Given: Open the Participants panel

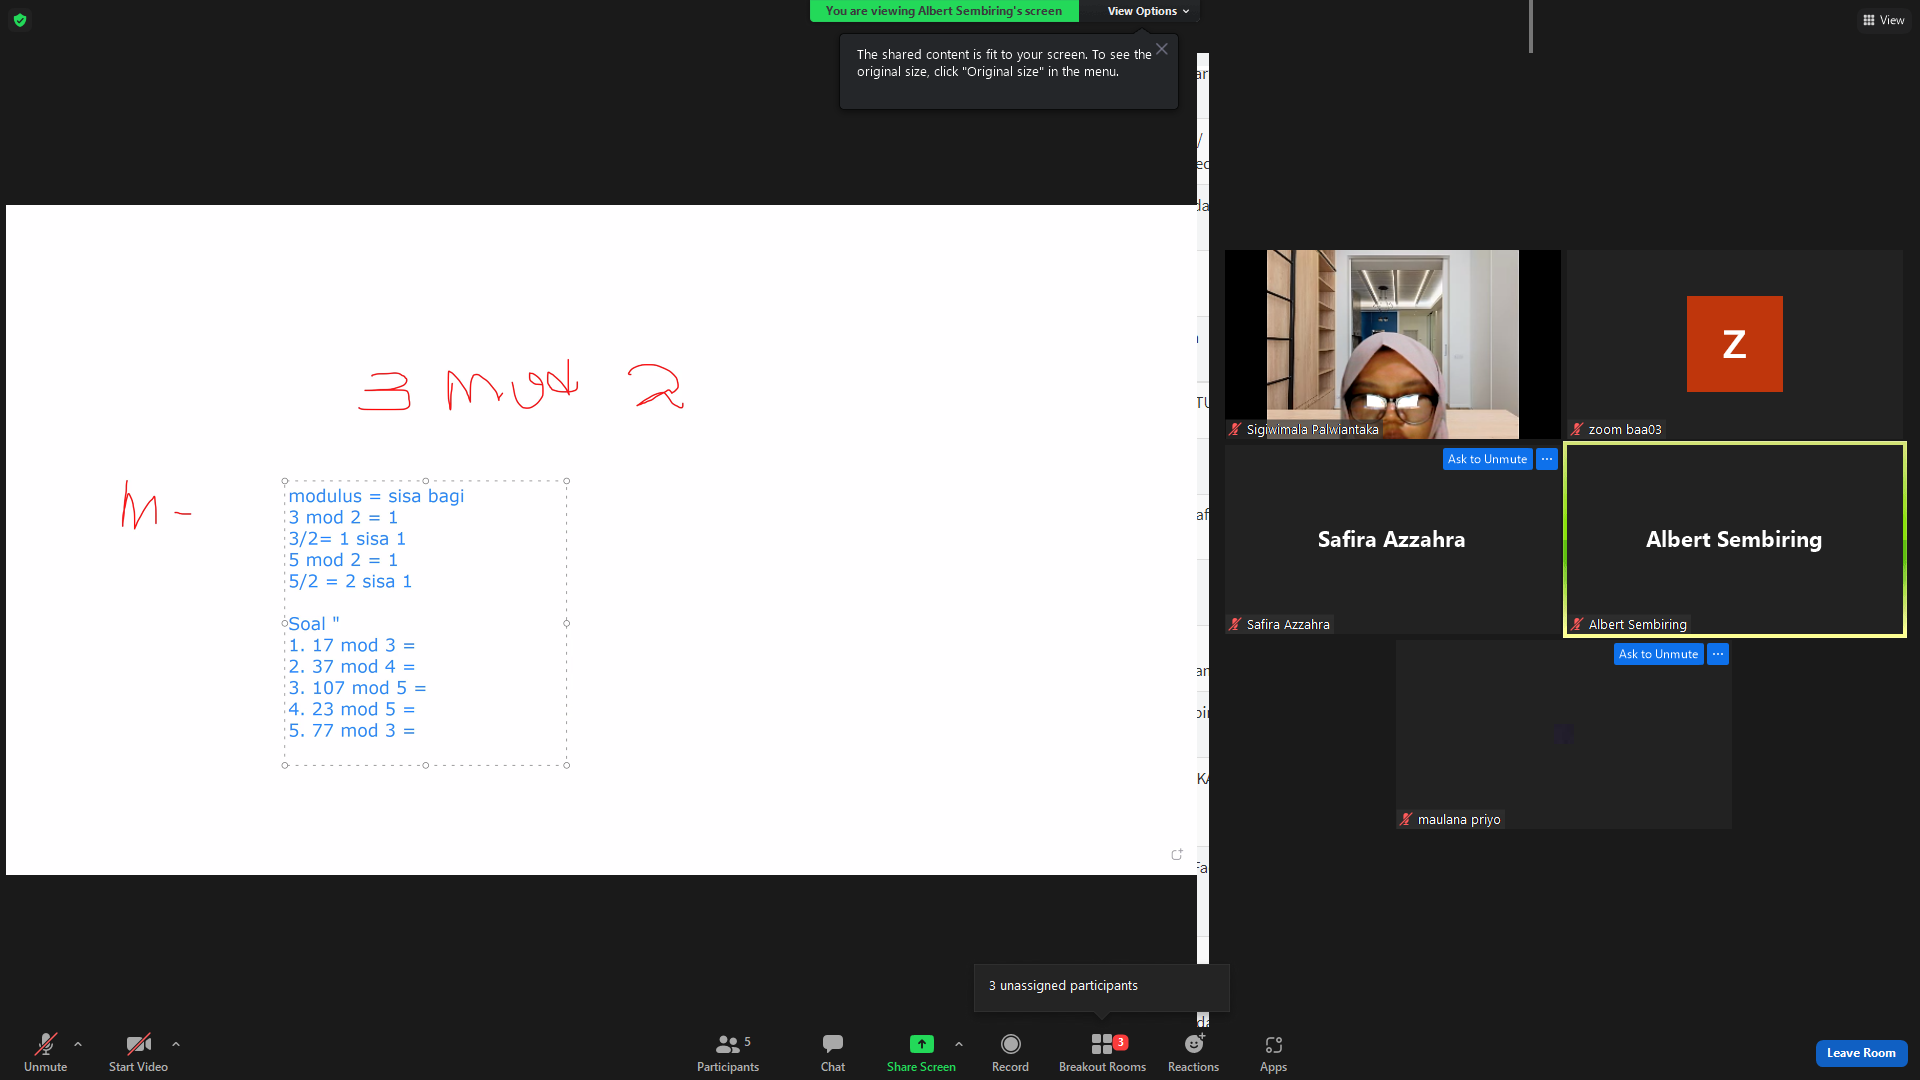Looking at the screenshot, I should [x=728, y=1053].
